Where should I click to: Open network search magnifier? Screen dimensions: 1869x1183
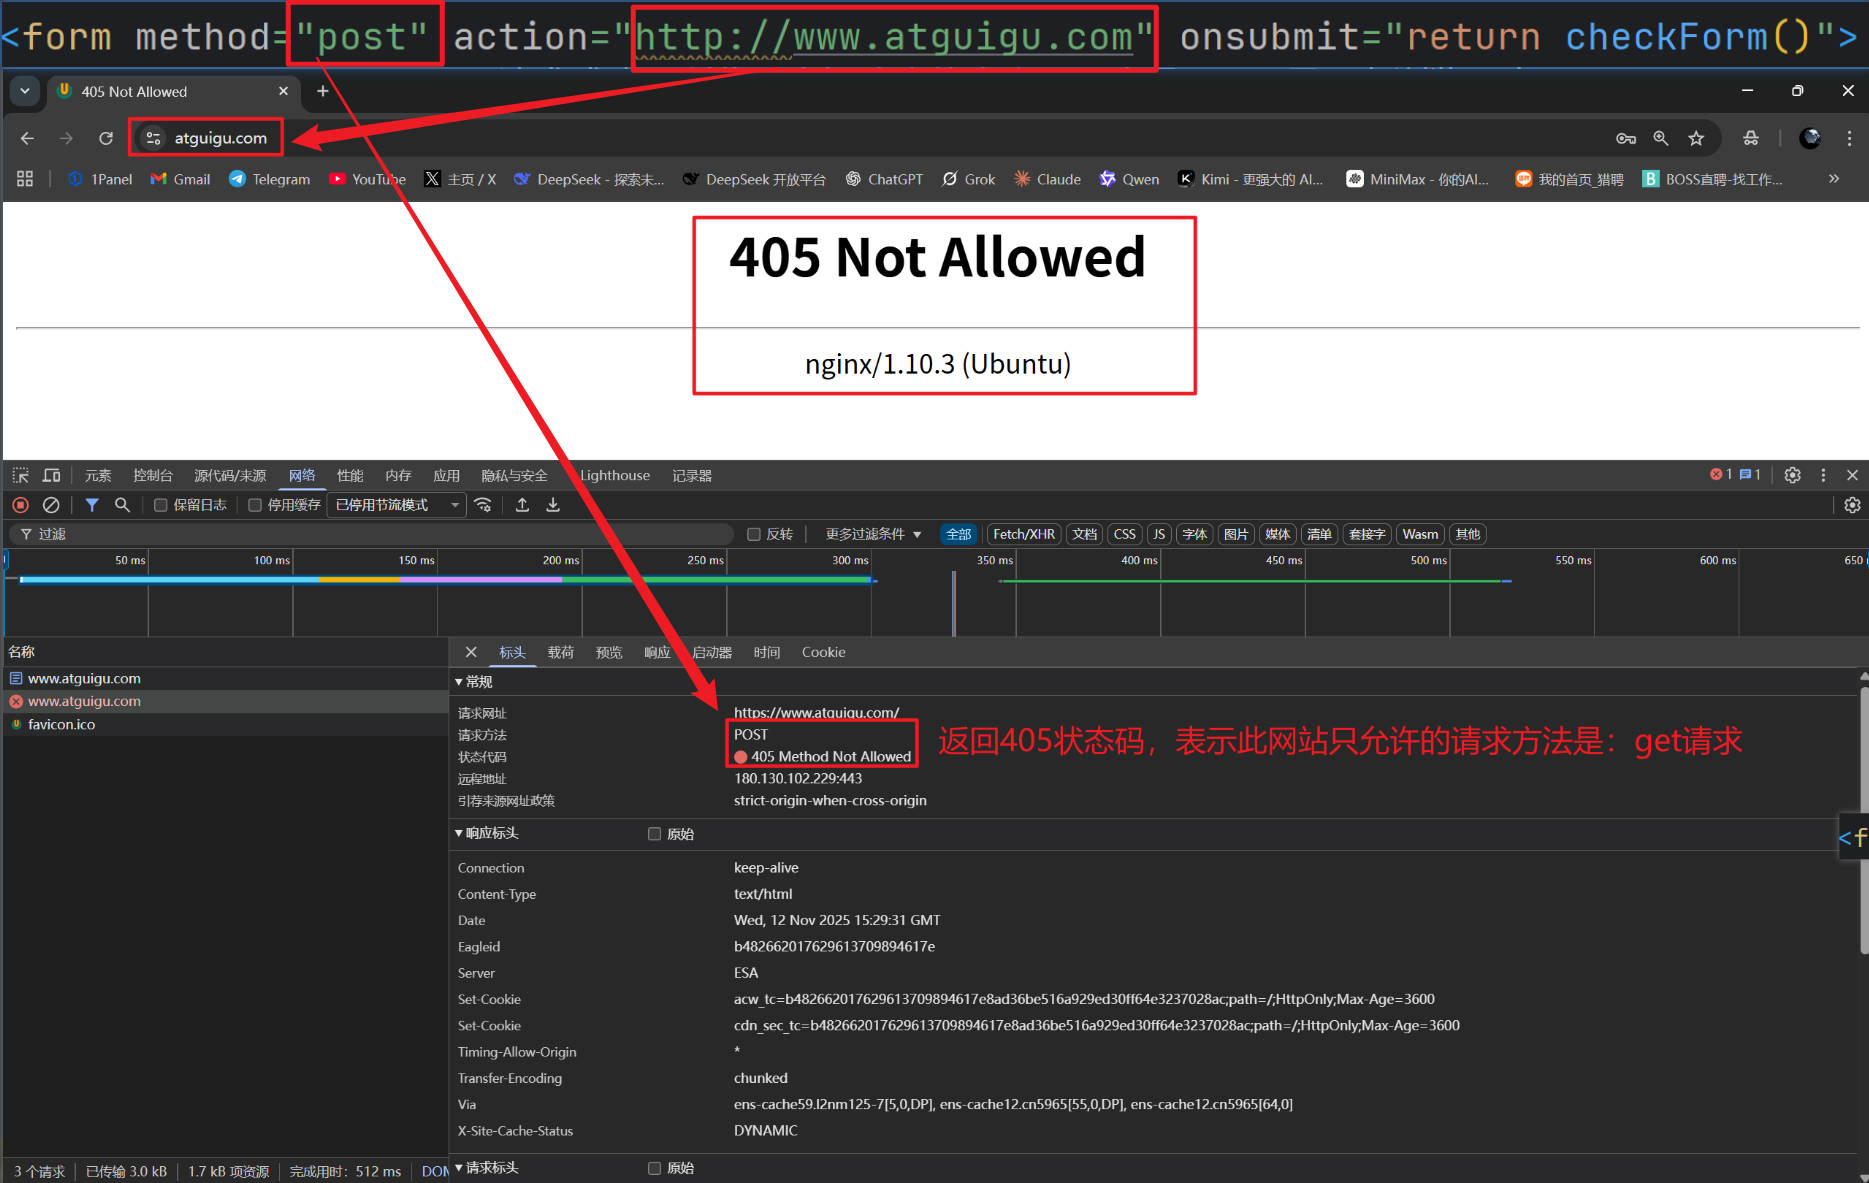(x=122, y=505)
